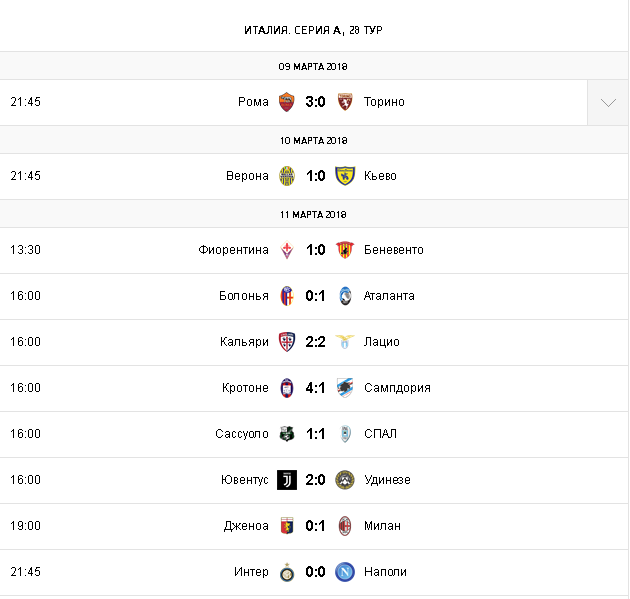Click the Италия. Серия А, 28 тур heading

(x=315, y=30)
